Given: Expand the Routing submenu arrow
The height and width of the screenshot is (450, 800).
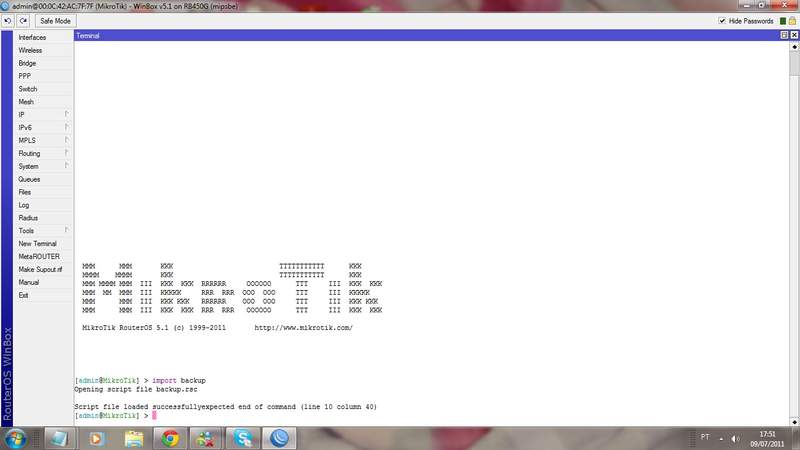Looking at the screenshot, I should tap(67, 153).
